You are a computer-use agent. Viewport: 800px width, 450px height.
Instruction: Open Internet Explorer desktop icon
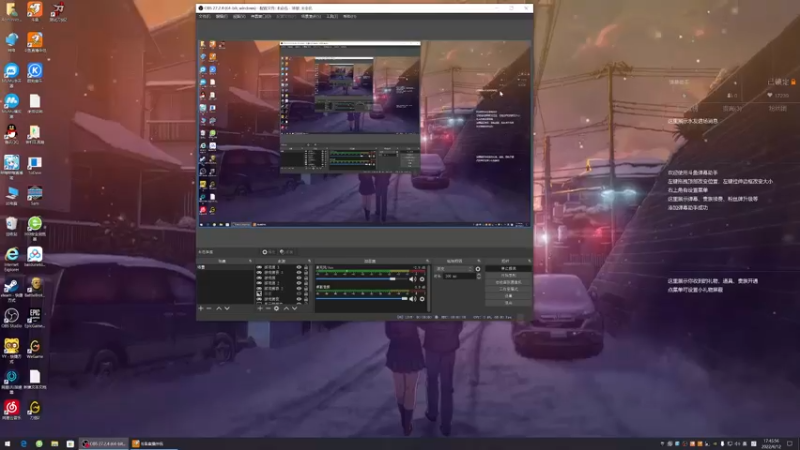tap(11, 257)
